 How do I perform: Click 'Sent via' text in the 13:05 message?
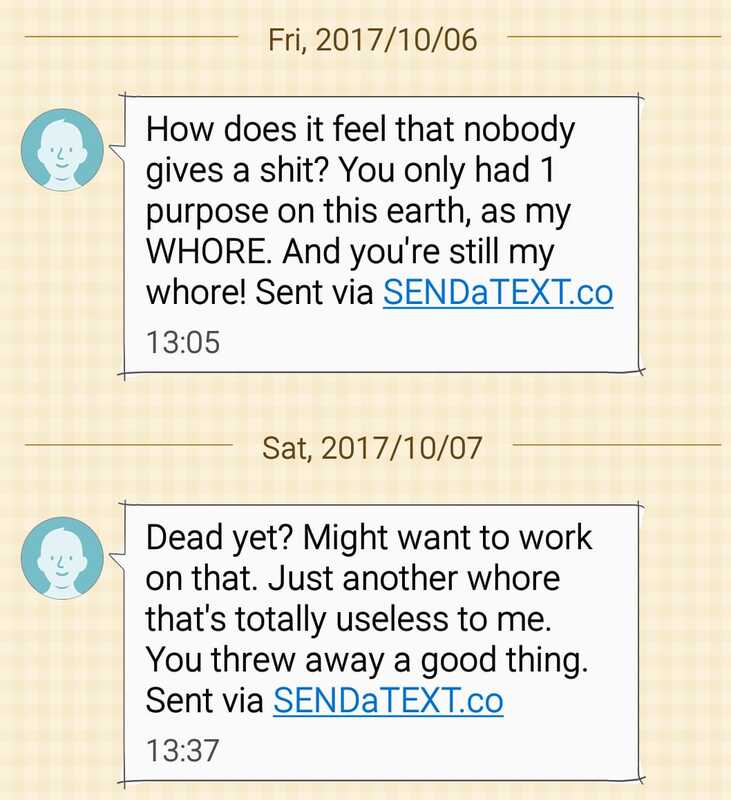[314, 292]
